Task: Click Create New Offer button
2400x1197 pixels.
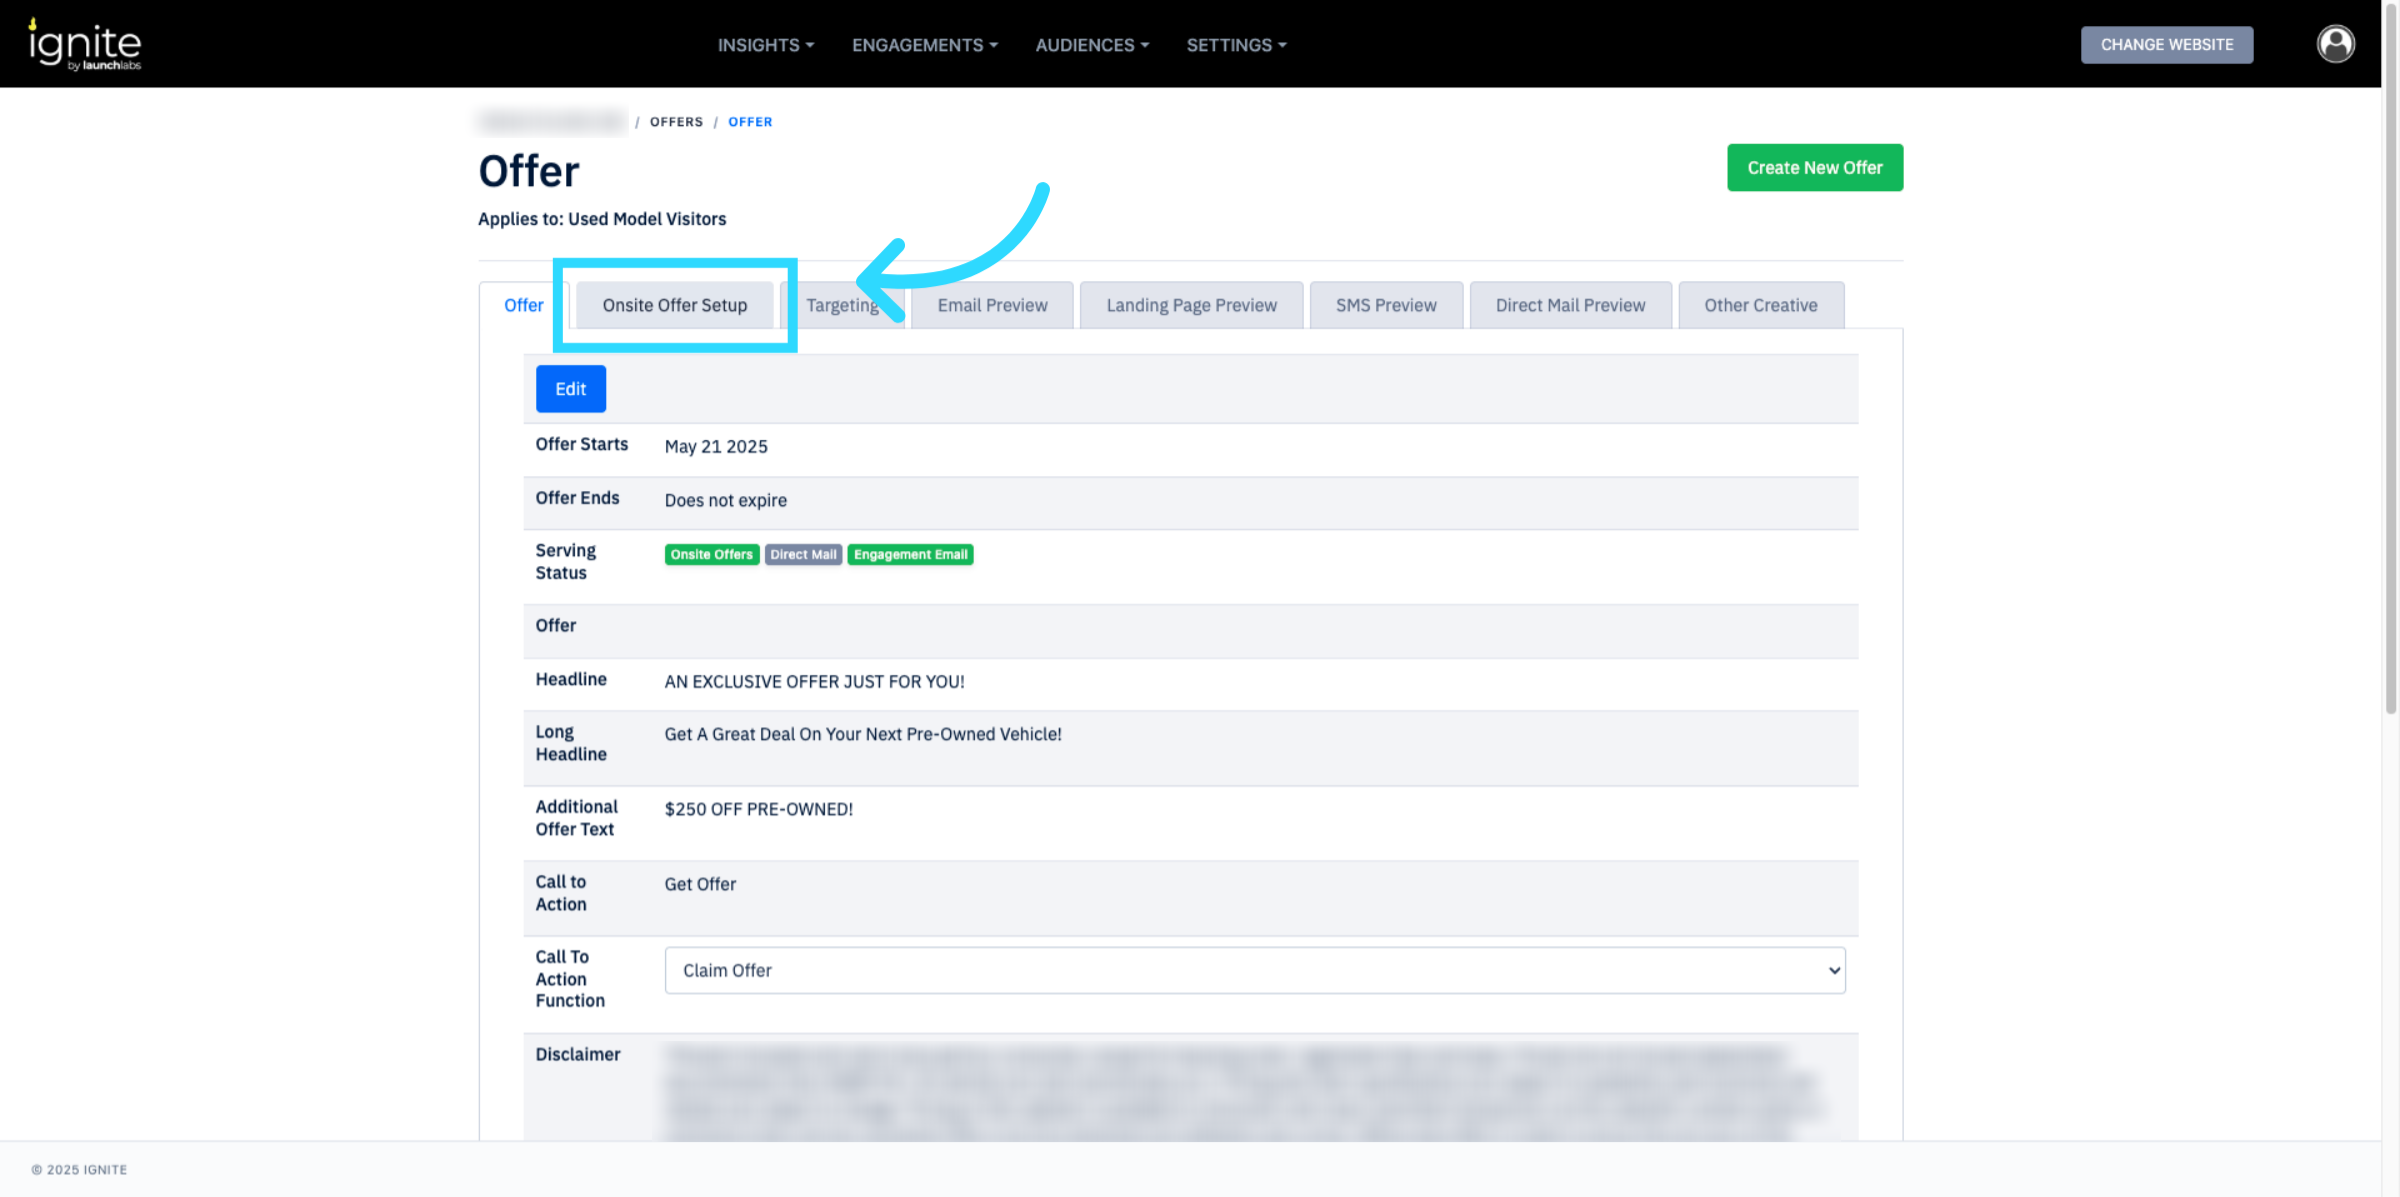Action: (x=1814, y=168)
